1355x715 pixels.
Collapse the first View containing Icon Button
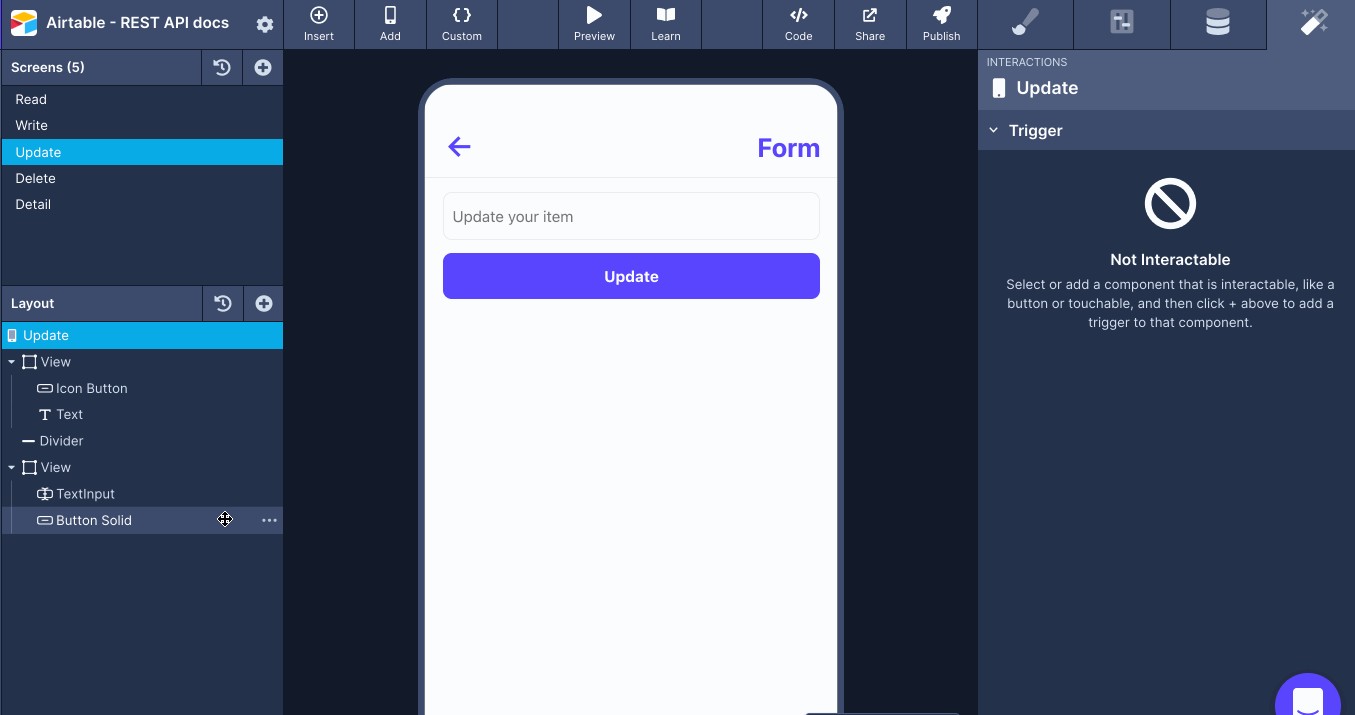tap(12, 362)
